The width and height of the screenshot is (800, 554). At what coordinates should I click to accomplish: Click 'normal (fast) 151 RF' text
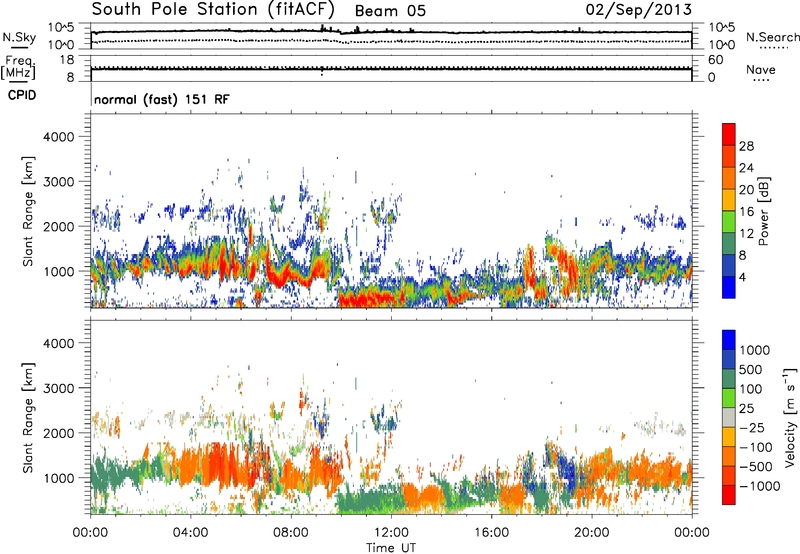[162, 99]
